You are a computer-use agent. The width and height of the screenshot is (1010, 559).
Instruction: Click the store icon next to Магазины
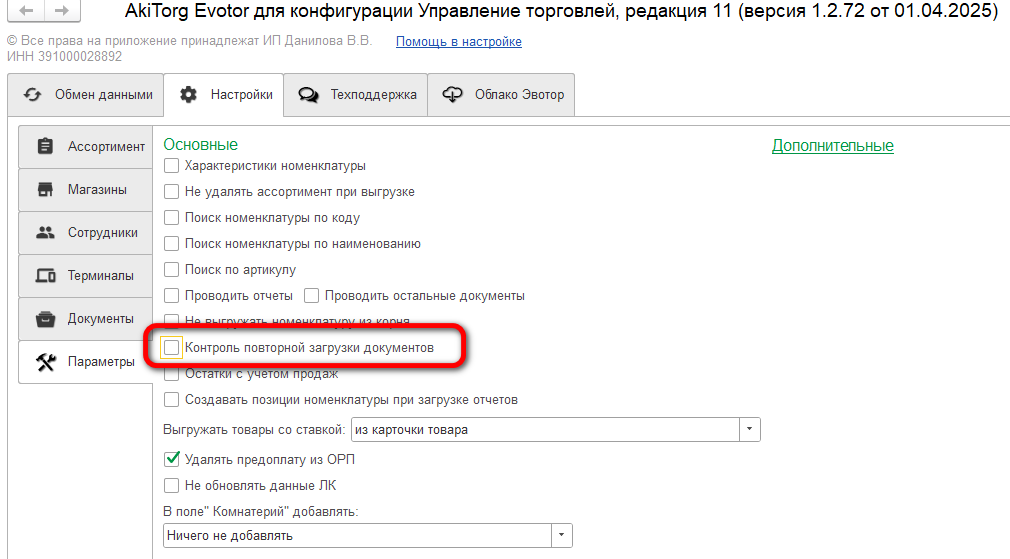coord(45,189)
